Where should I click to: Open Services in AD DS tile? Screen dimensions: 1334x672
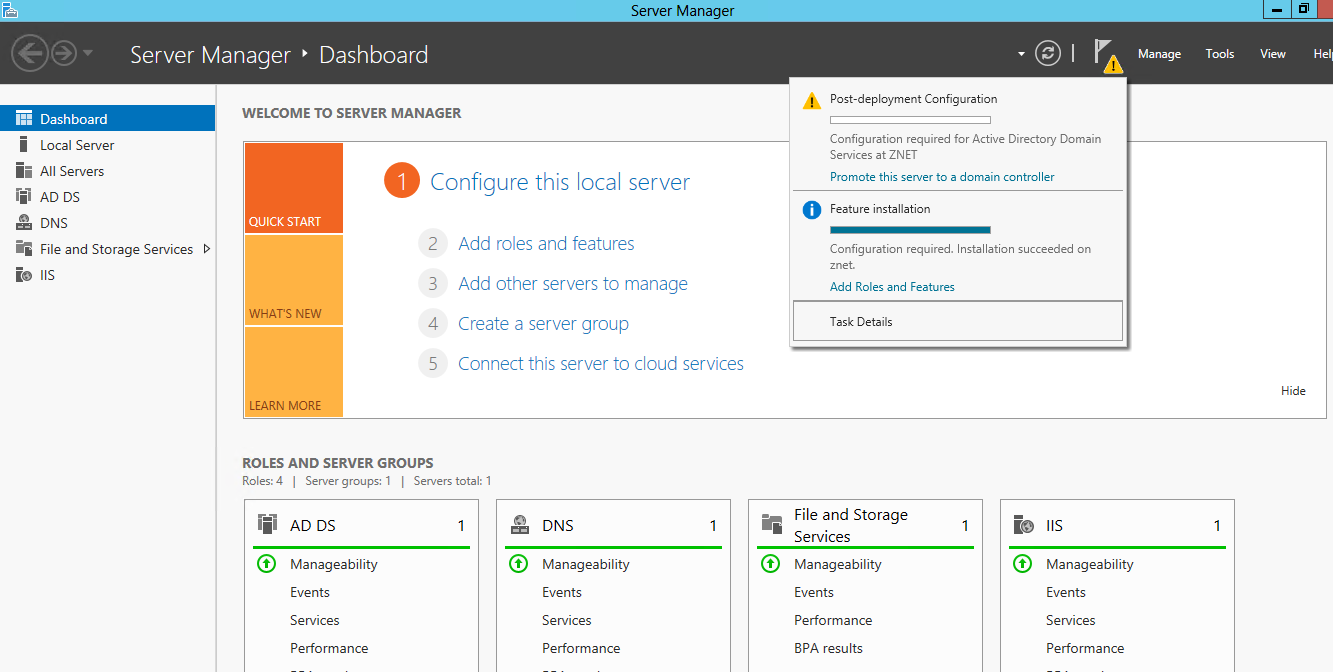pyautogui.click(x=315, y=620)
